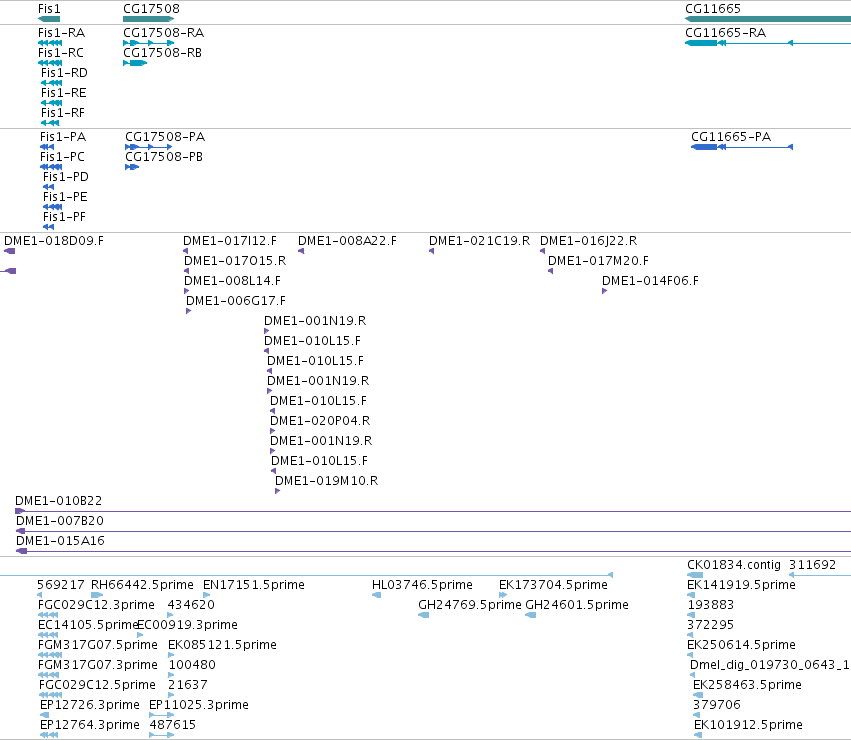Select the Fis1-RC transcript
Image resolution: width=851 pixels, height=740 pixels.
[x=61, y=53]
